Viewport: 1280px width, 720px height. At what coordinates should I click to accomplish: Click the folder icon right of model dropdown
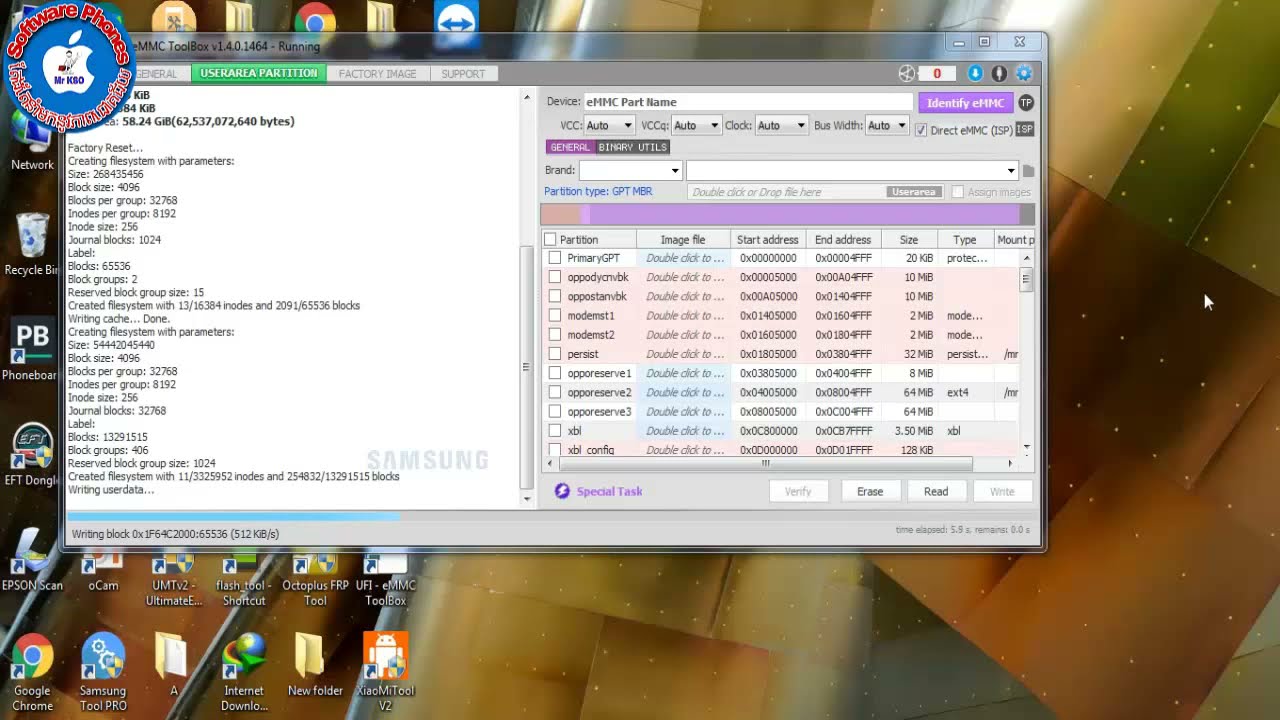tap(1028, 171)
